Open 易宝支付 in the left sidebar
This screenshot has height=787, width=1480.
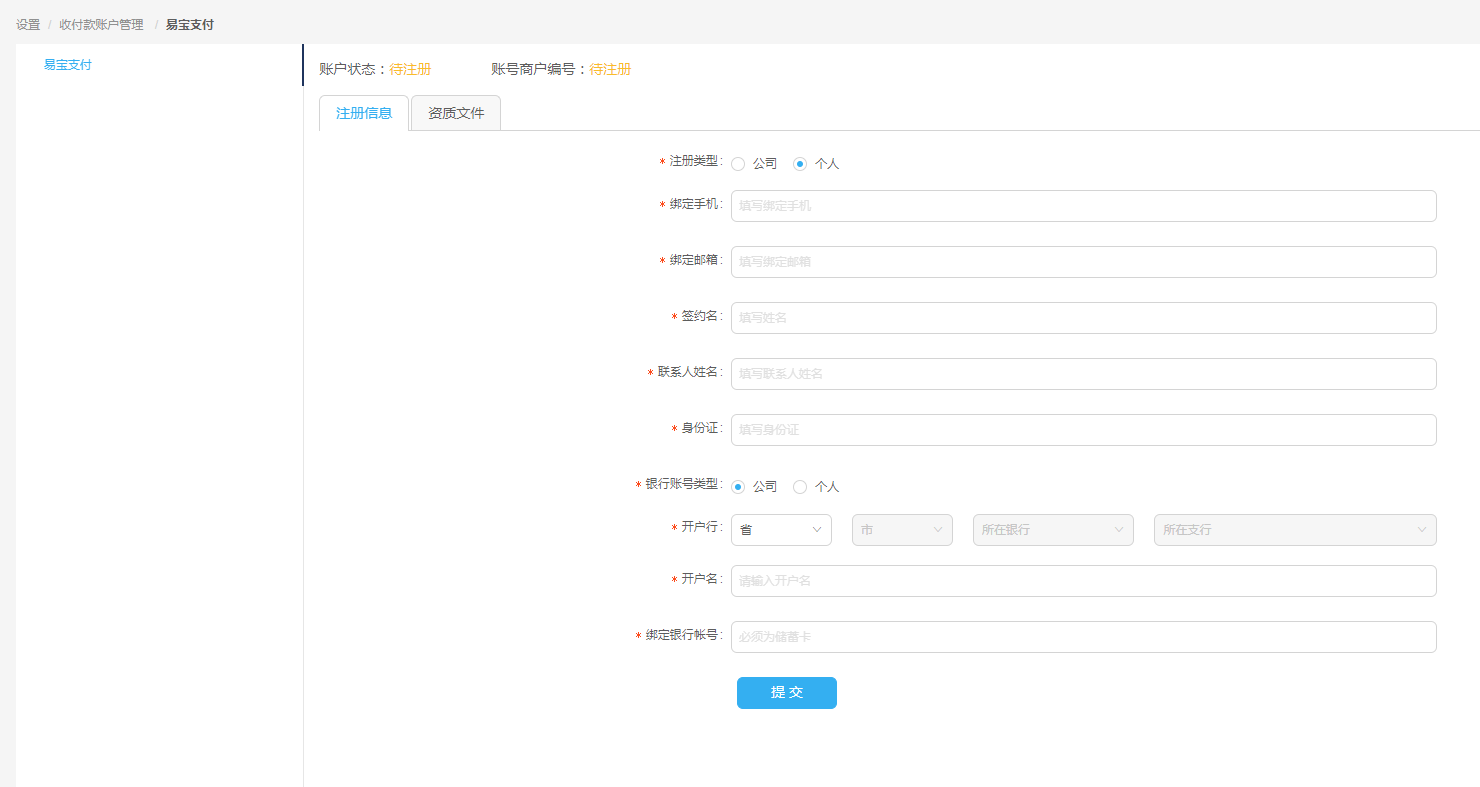(x=68, y=65)
